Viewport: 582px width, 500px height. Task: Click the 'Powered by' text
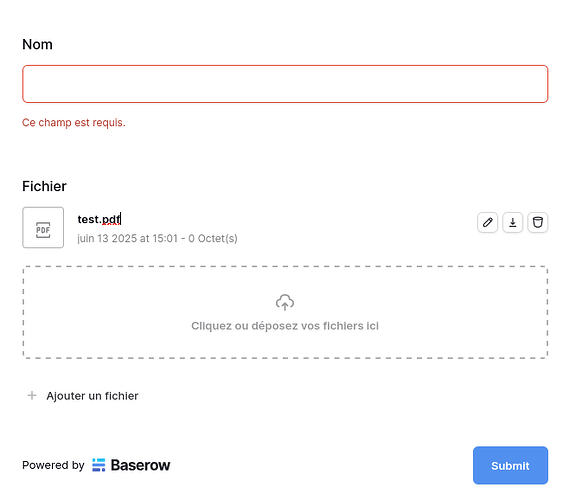click(x=53, y=465)
